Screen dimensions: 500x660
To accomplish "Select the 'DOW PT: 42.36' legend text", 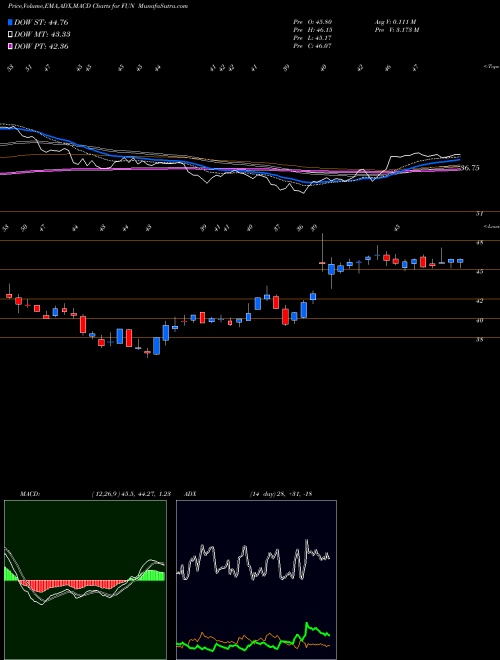I will (x=41, y=47).
